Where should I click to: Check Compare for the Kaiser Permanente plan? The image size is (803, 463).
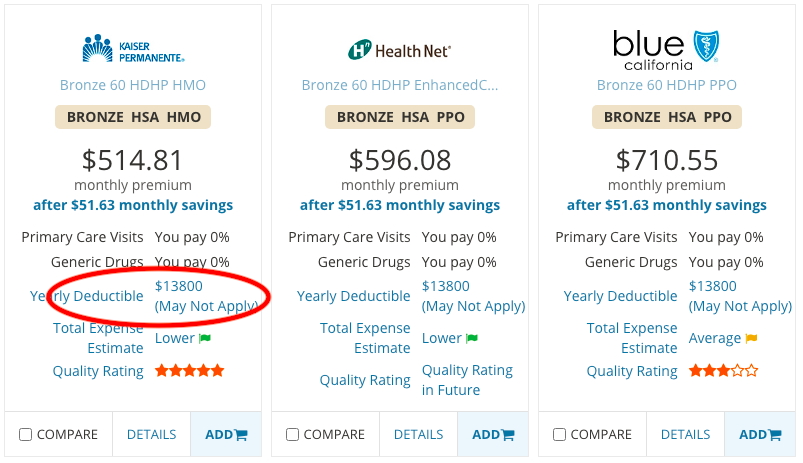[x=26, y=435]
